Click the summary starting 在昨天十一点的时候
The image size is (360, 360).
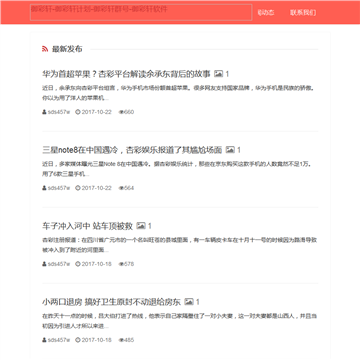click(x=179, y=321)
